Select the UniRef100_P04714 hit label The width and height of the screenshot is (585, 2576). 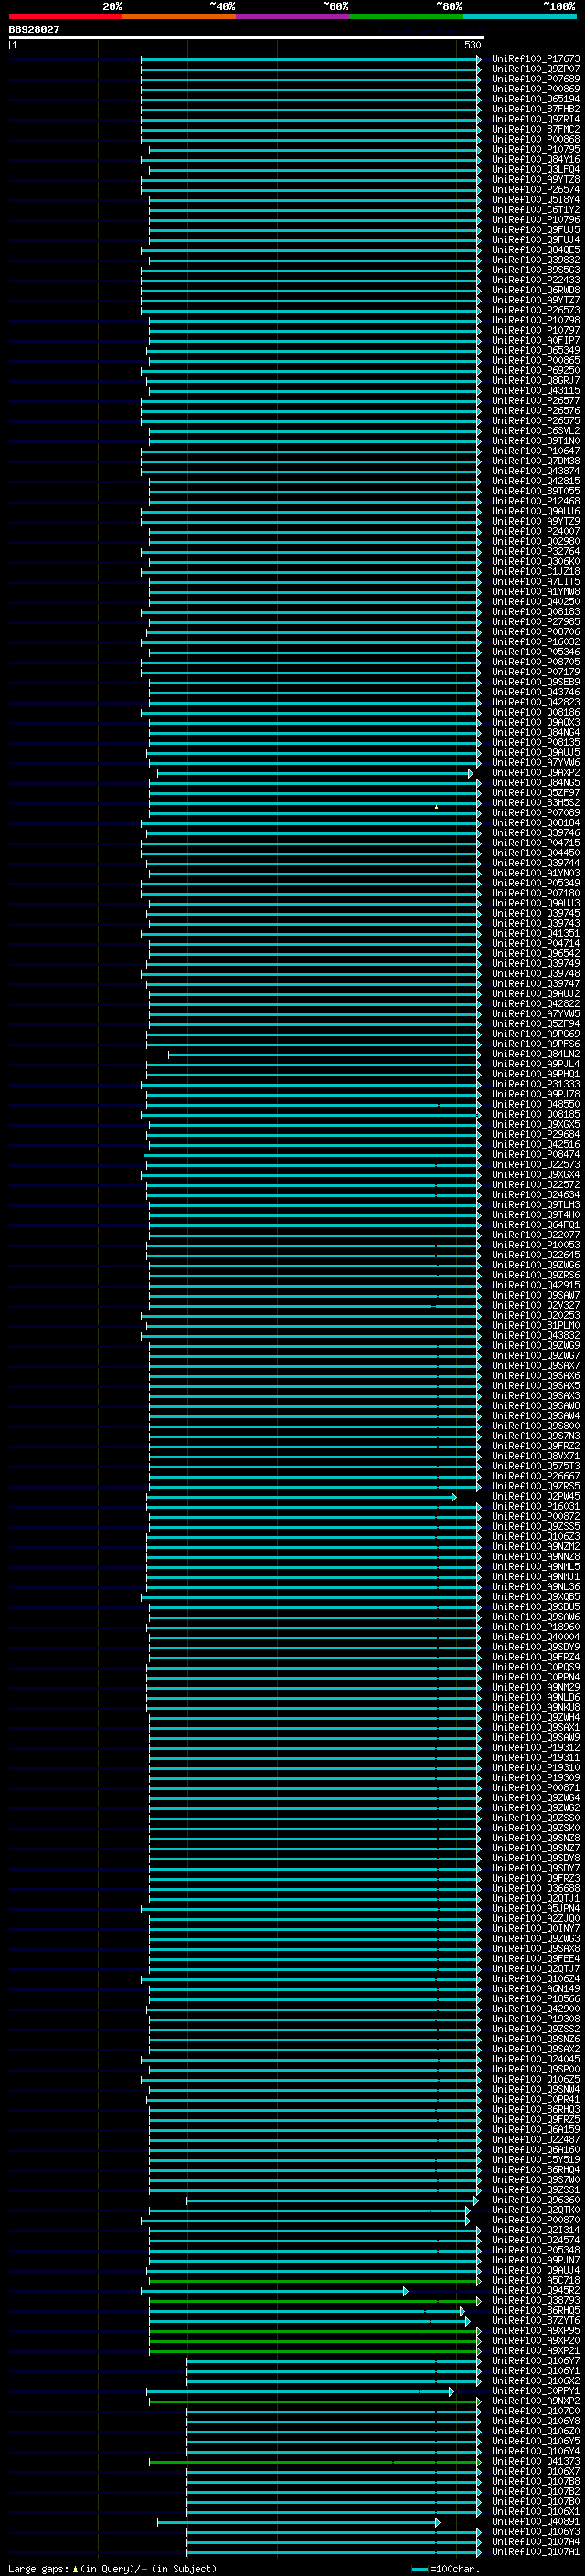[x=536, y=943]
